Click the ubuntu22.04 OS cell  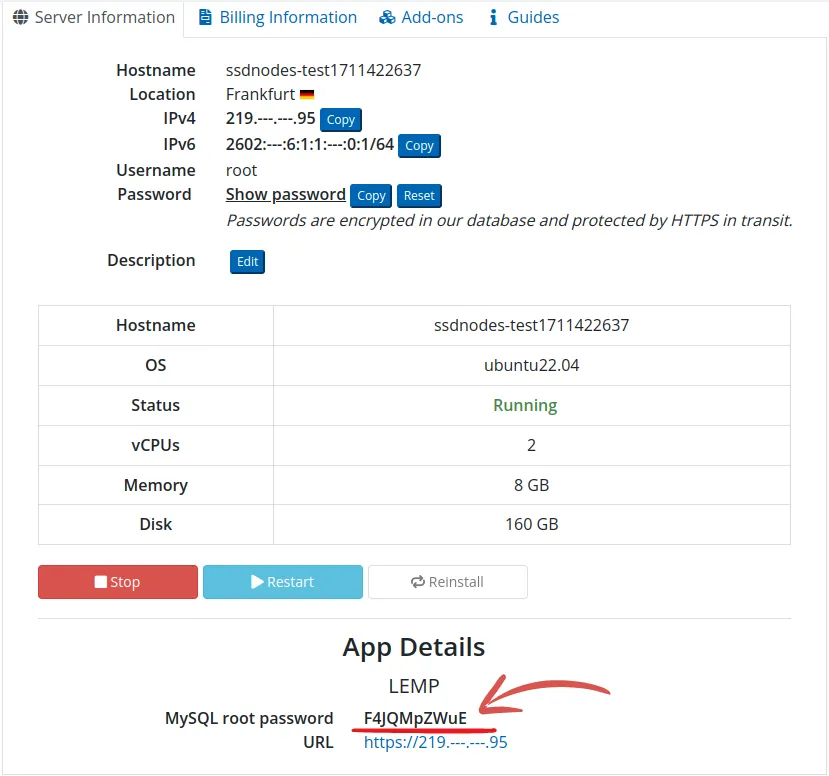pos(531,365)
